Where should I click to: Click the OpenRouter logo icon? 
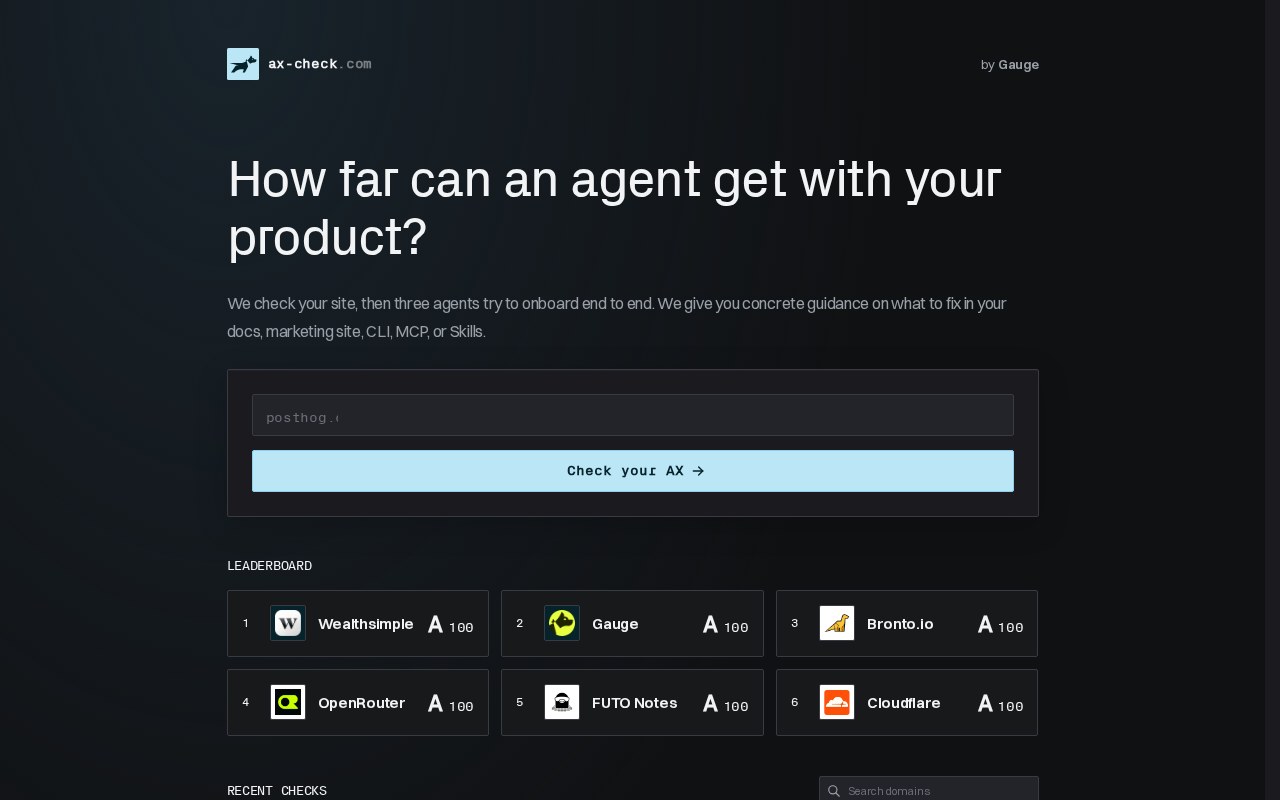[x=288, y=702]
